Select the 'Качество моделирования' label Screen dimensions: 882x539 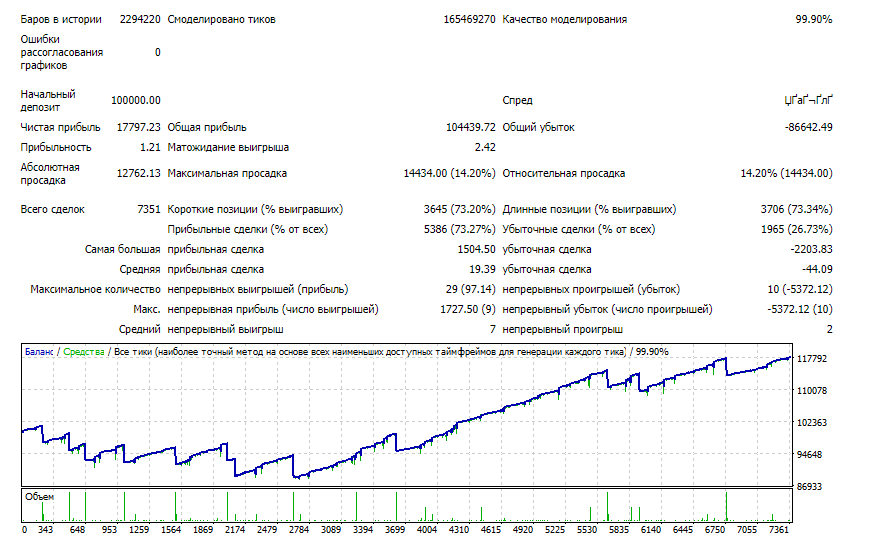tap(565, 19)
